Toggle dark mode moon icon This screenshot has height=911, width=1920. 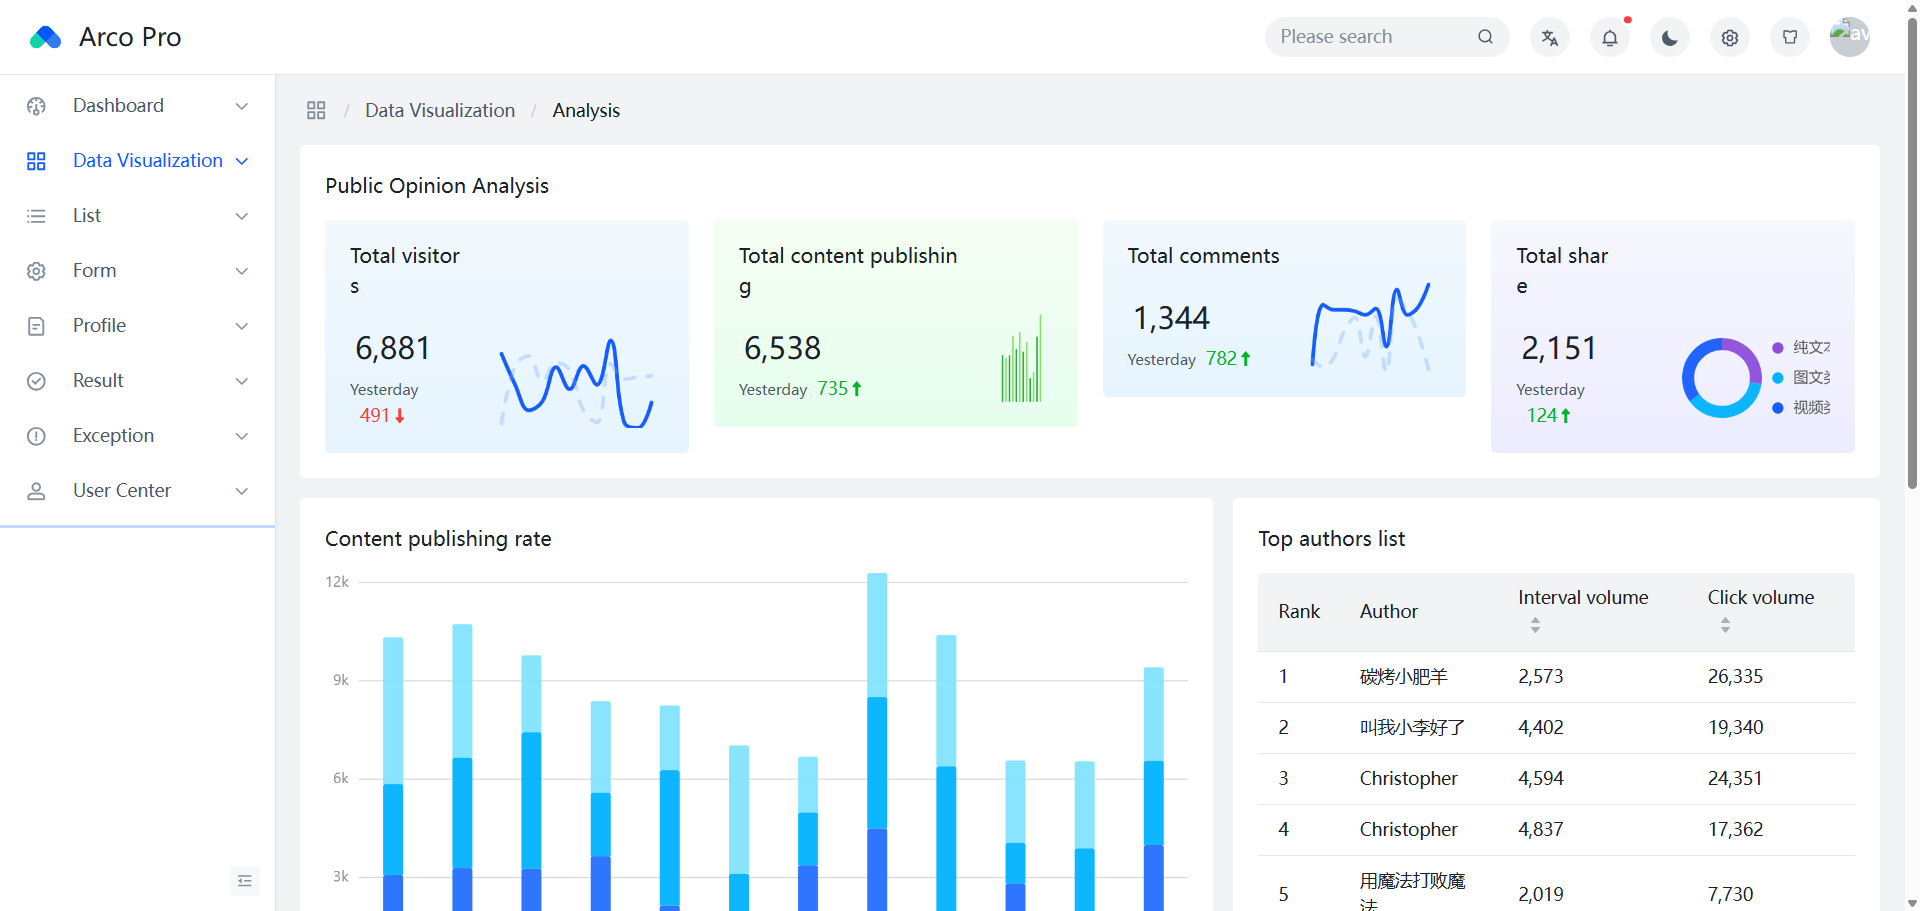(x=1669, y=37)
